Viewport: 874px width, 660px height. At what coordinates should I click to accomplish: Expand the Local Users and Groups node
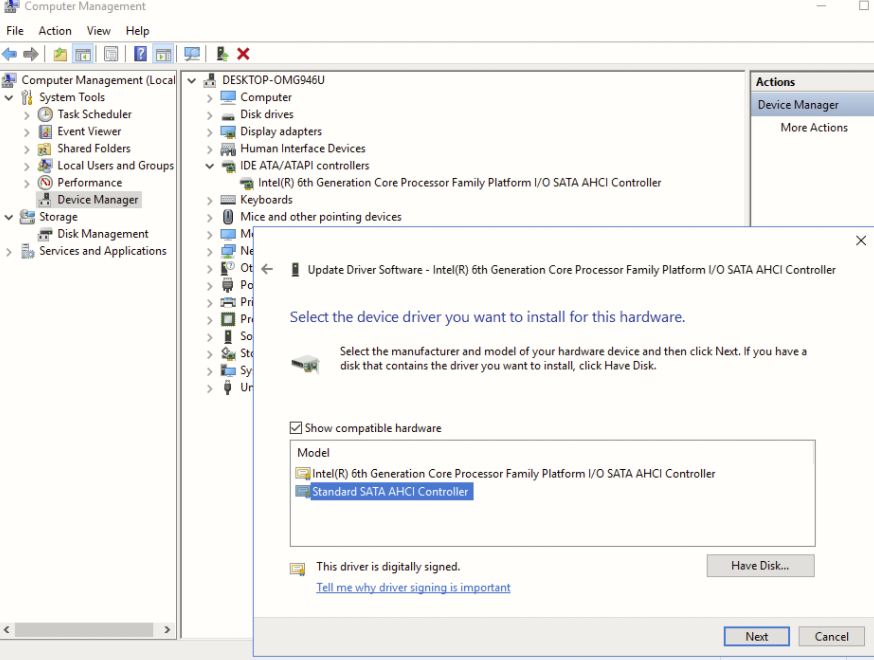[27, 167]
